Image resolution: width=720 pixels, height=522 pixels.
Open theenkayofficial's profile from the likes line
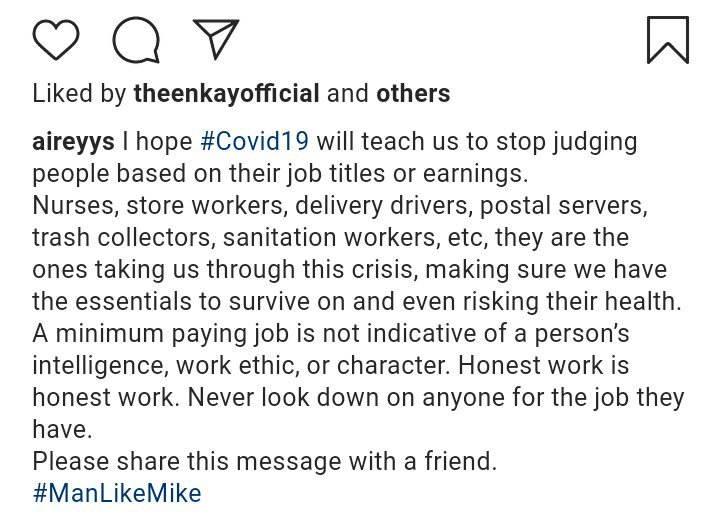click(226, 94)
